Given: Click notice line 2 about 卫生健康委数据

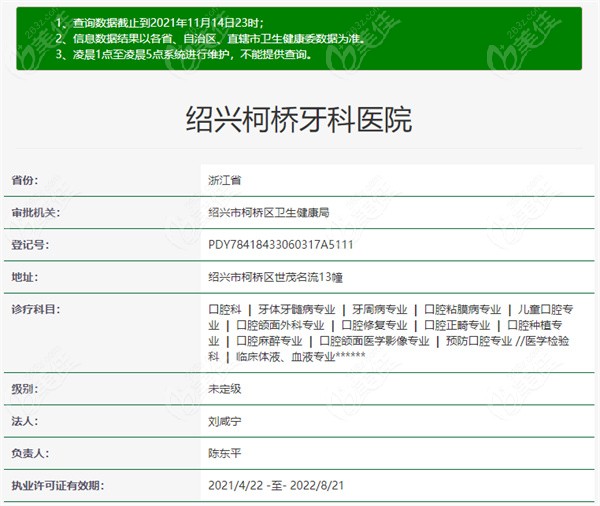Looking at the screenshot, I should (x=210, y=39).
